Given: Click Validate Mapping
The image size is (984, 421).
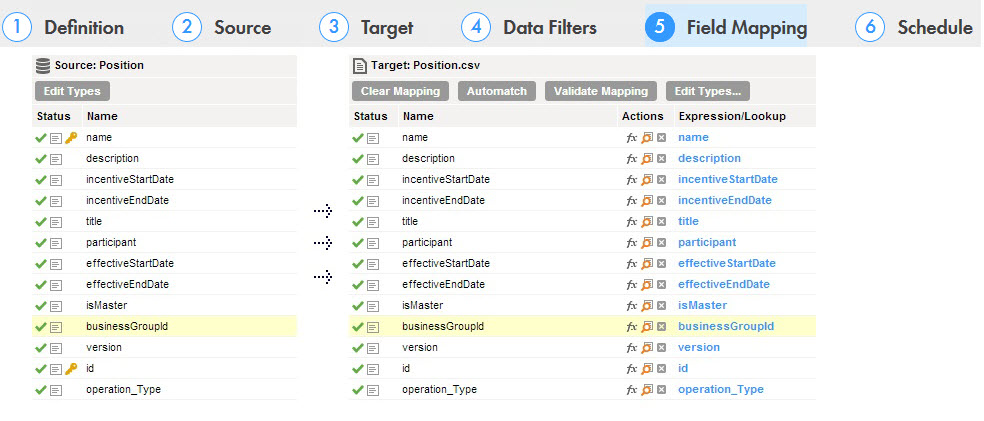Looking at the screenshot, I should tap(601, 91).
